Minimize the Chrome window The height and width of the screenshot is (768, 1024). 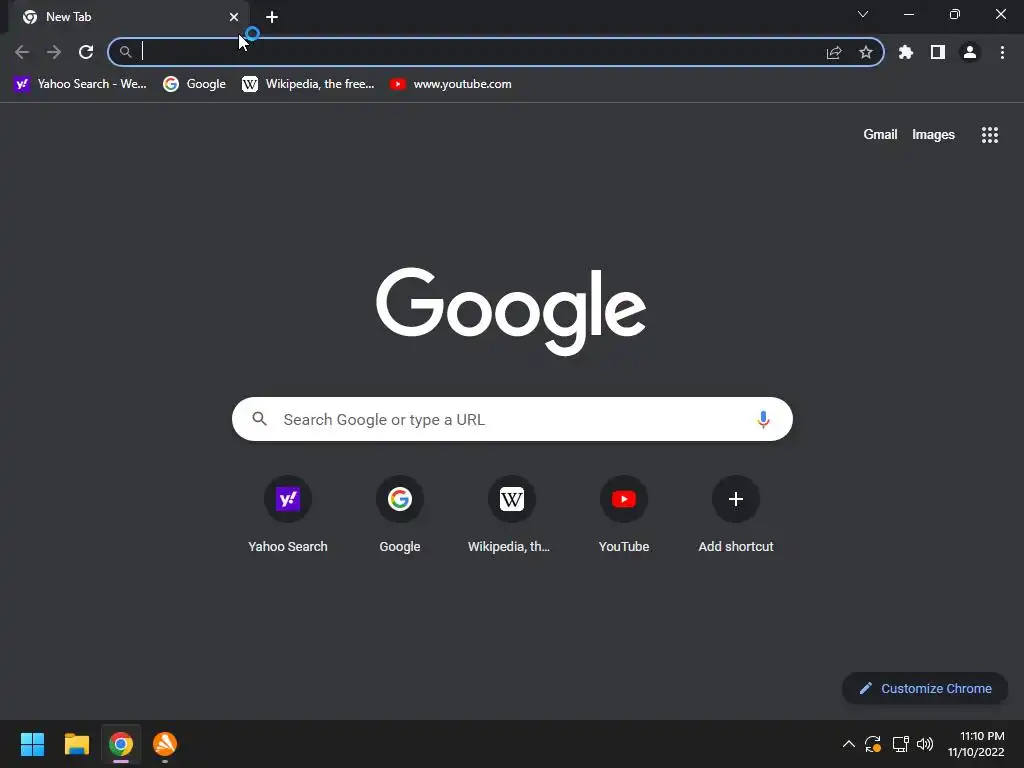(x=908, y=14)
